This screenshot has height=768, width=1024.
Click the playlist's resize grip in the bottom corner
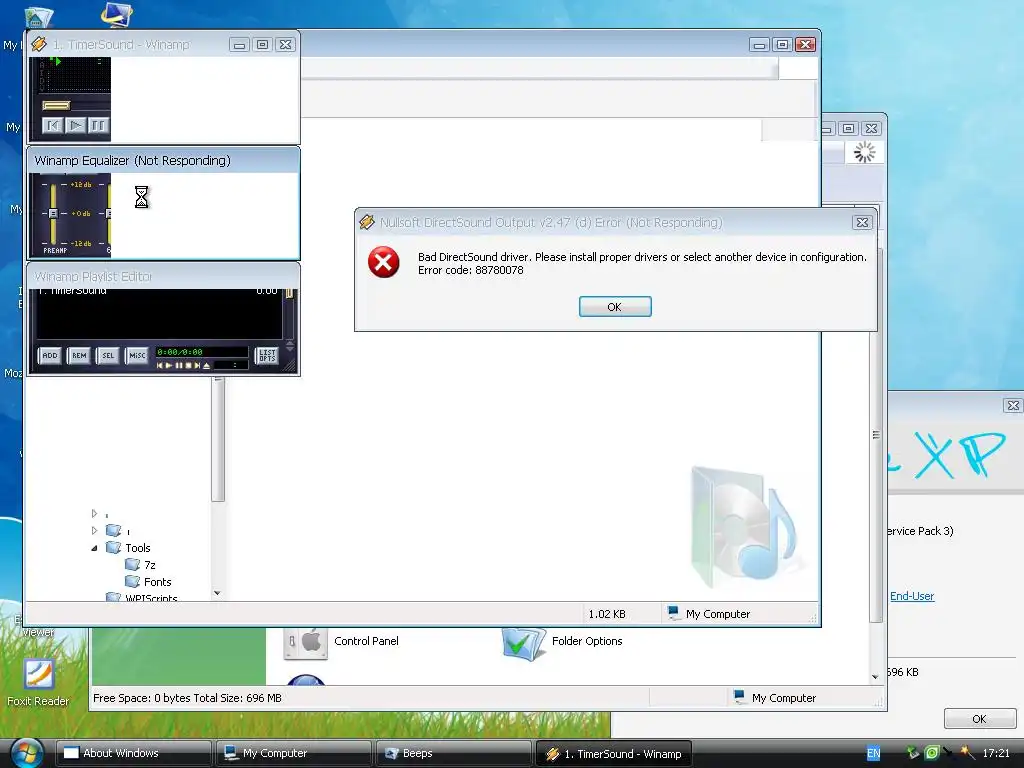click(x=290, y=366)
